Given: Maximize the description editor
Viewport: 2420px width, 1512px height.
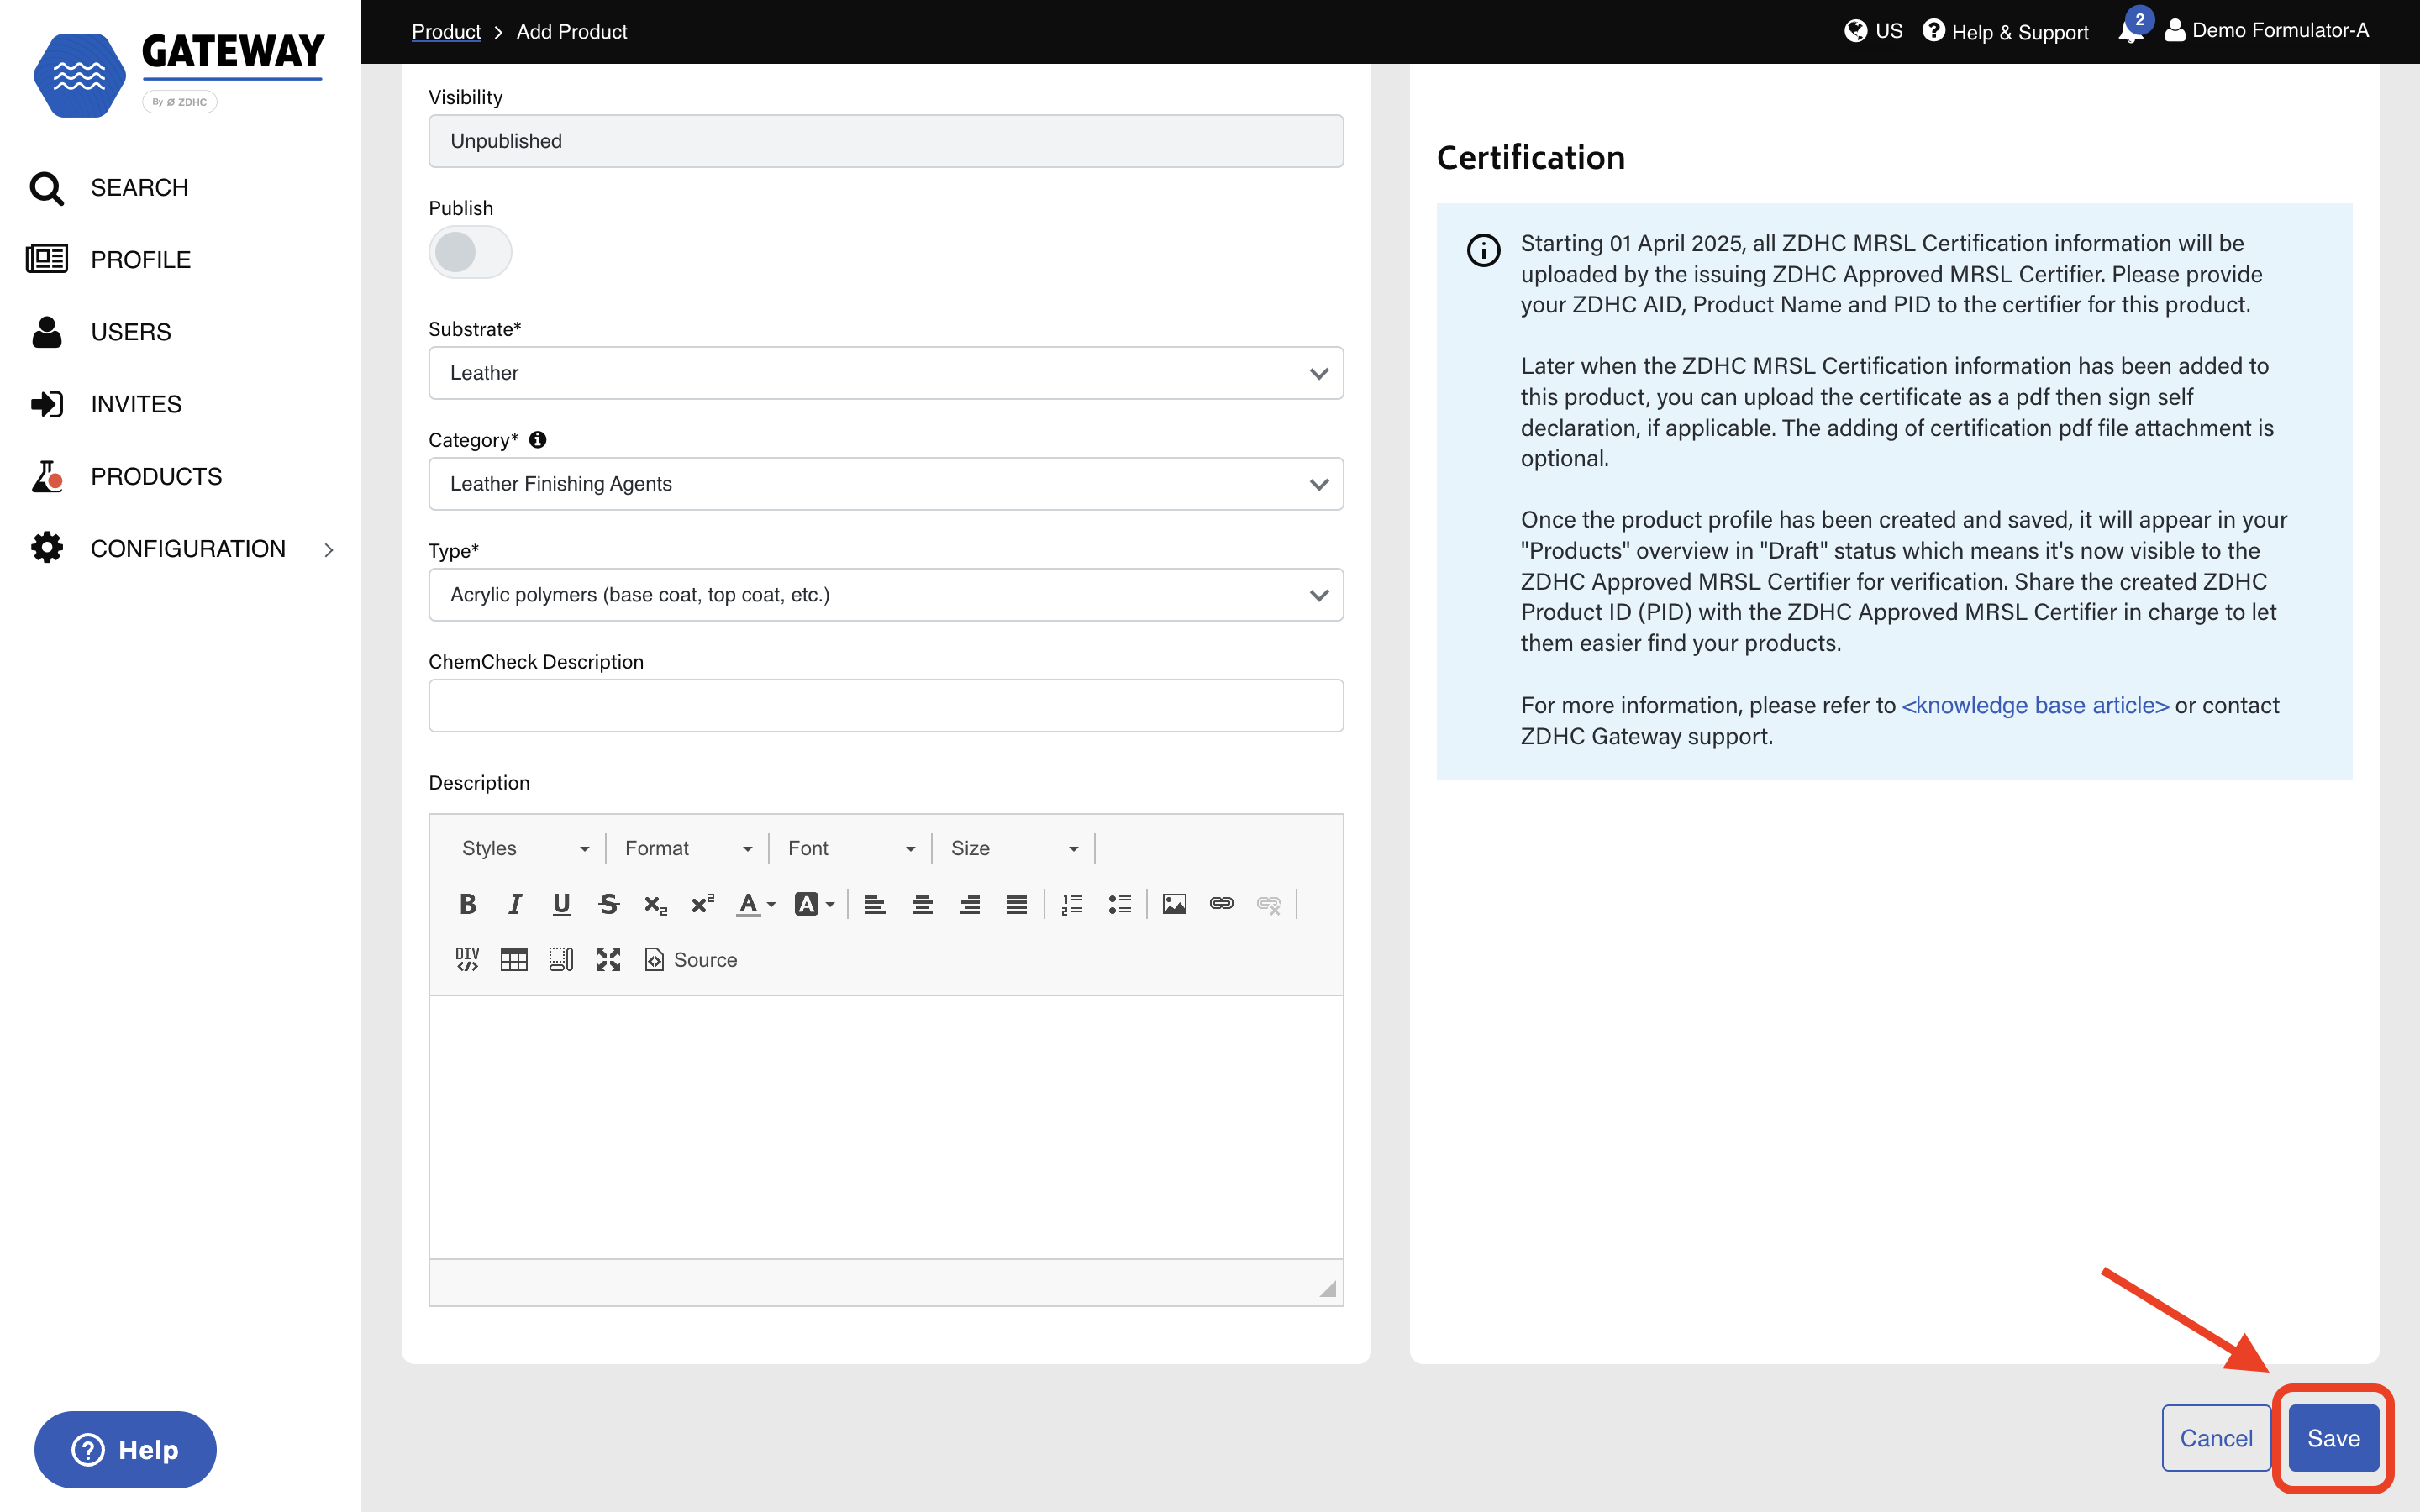Looking at the screenshot, I should (x=608, y=960).
